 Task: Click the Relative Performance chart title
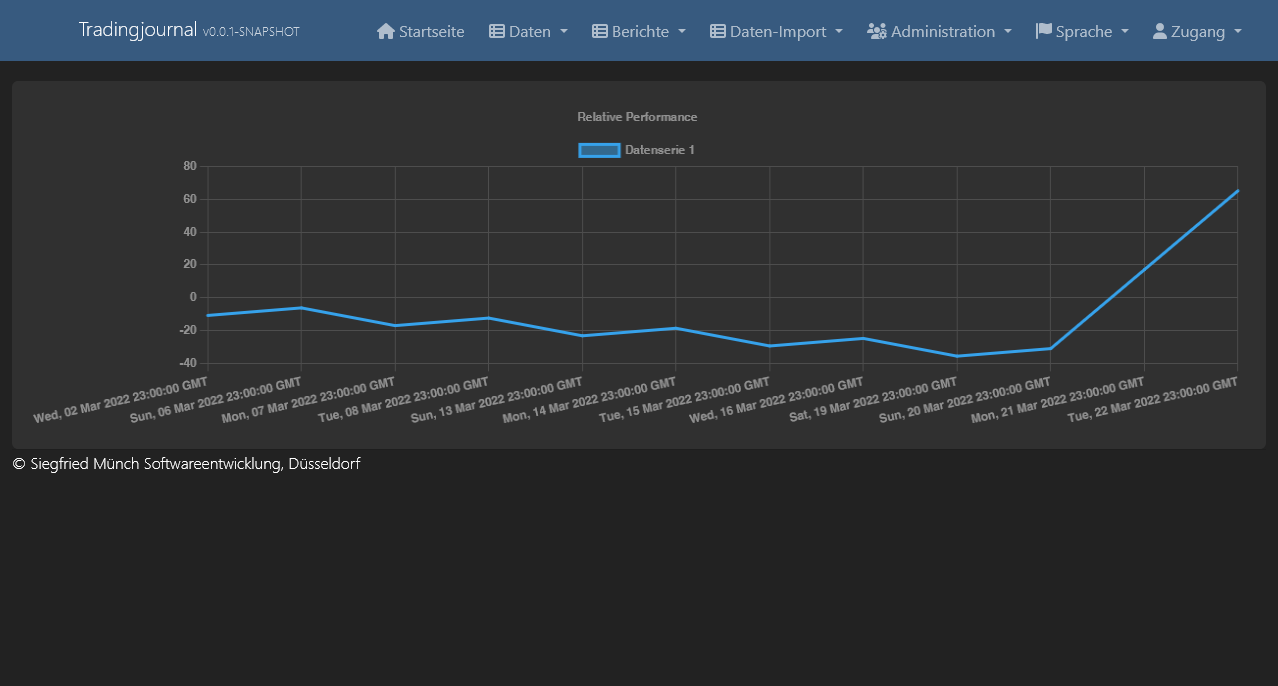(x=637, y=117)
